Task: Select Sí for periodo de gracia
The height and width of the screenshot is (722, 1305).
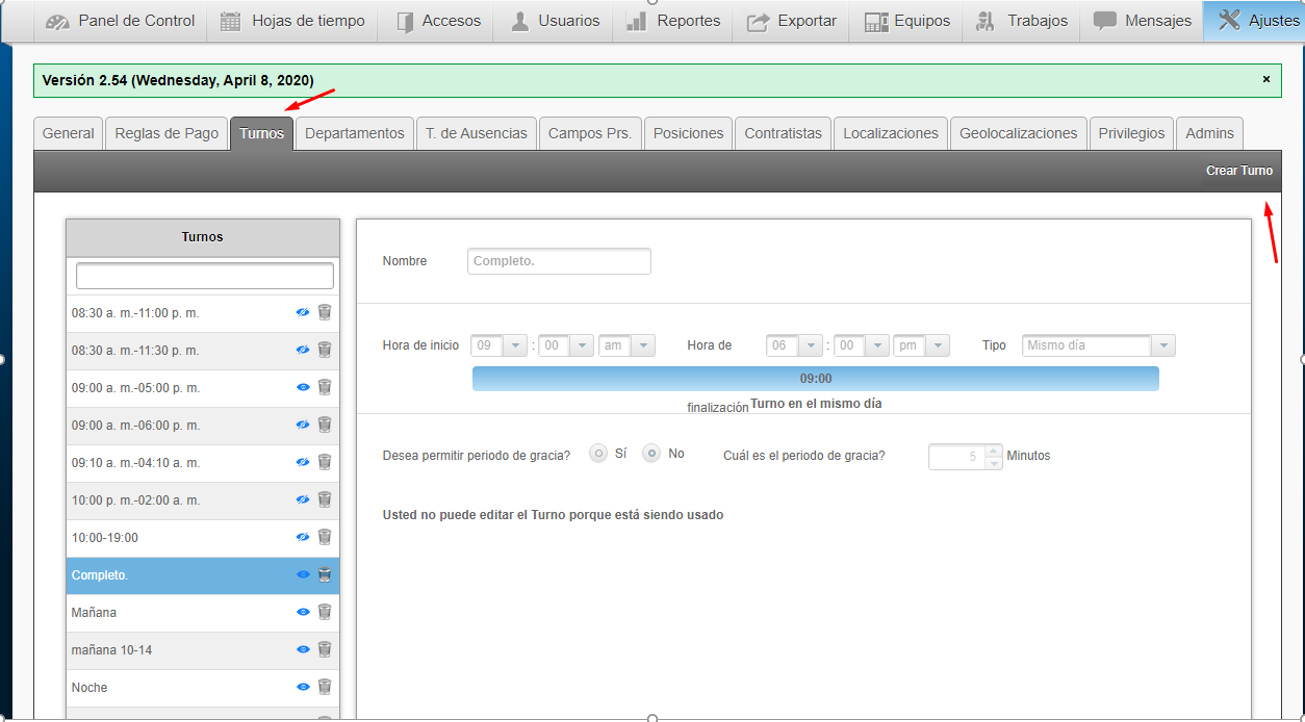Action: click(599, 454)
